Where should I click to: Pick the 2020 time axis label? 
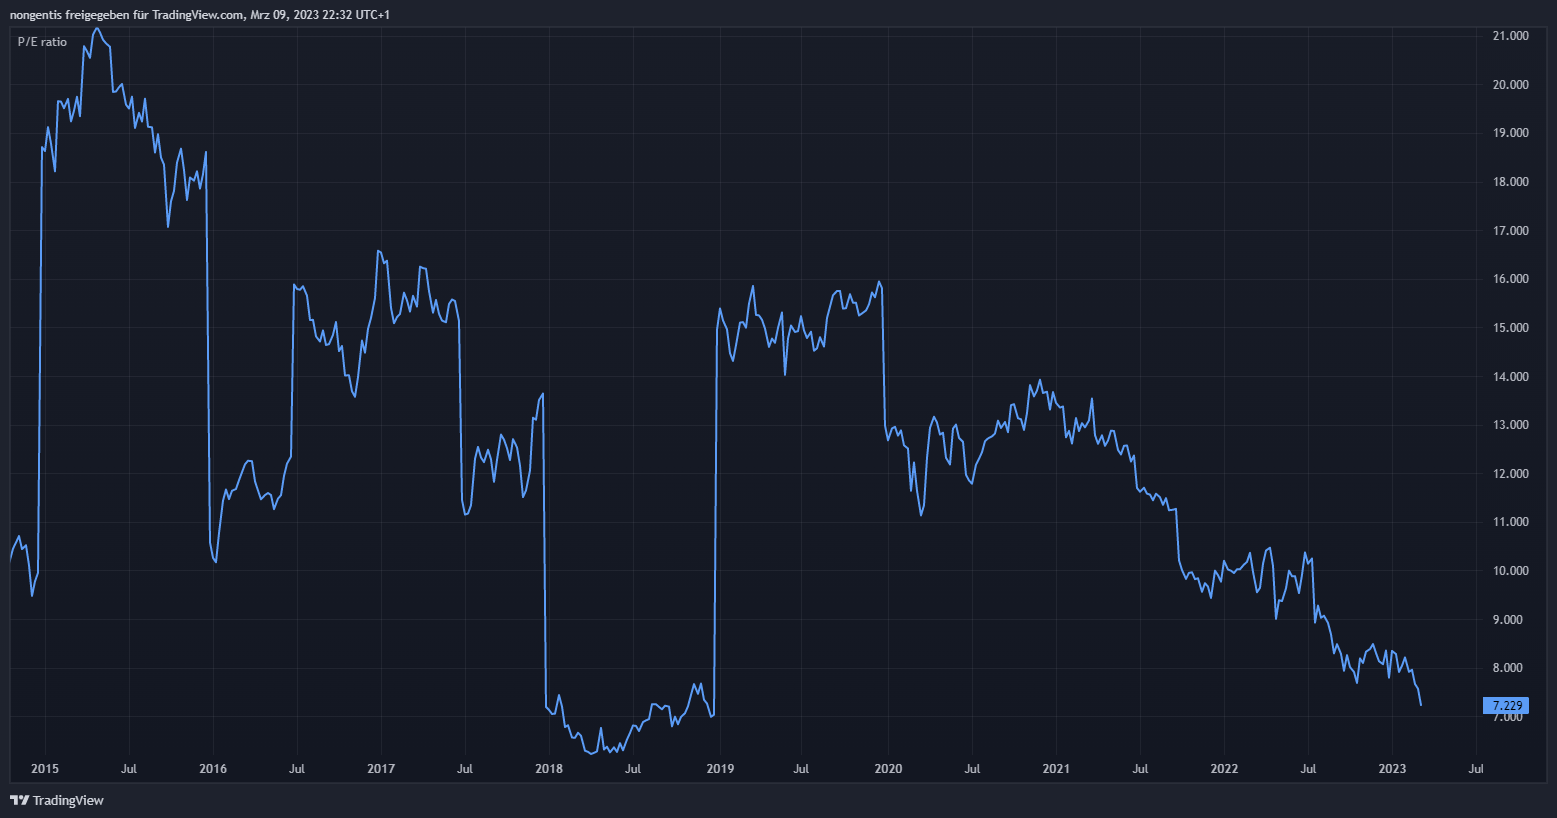tap(888, 769)
